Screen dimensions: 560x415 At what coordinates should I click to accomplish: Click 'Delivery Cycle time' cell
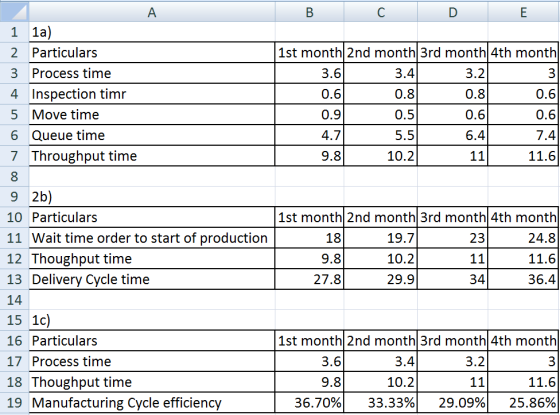tap(152, 279)
